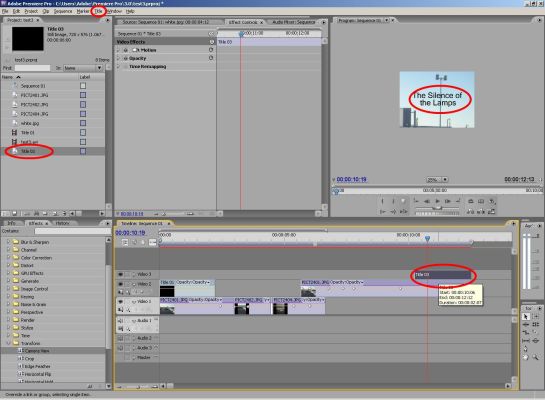Click the Play button in Program monitor

point(438,201)
